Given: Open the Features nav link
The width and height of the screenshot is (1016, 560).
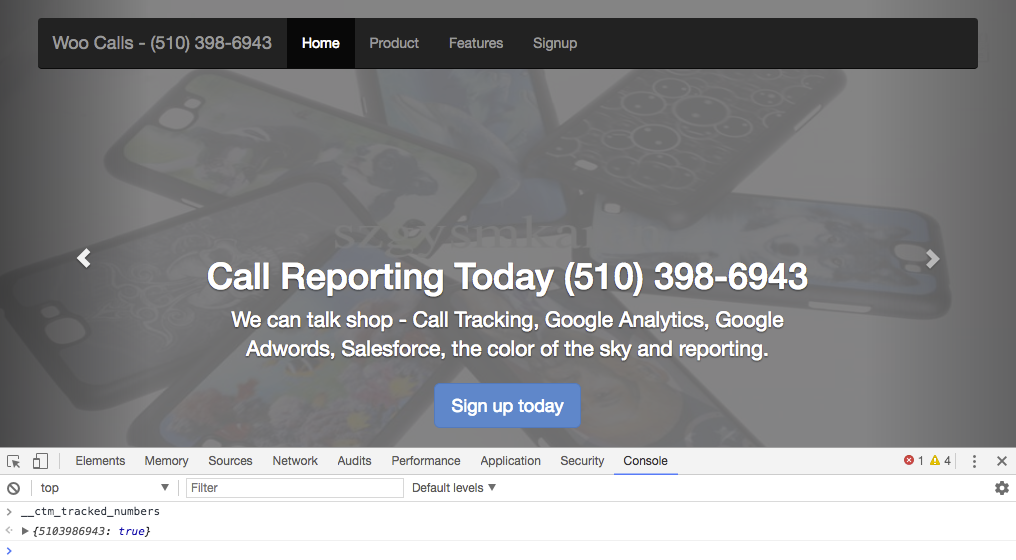Looking at the screenshot, I should [x=476, y=43].
